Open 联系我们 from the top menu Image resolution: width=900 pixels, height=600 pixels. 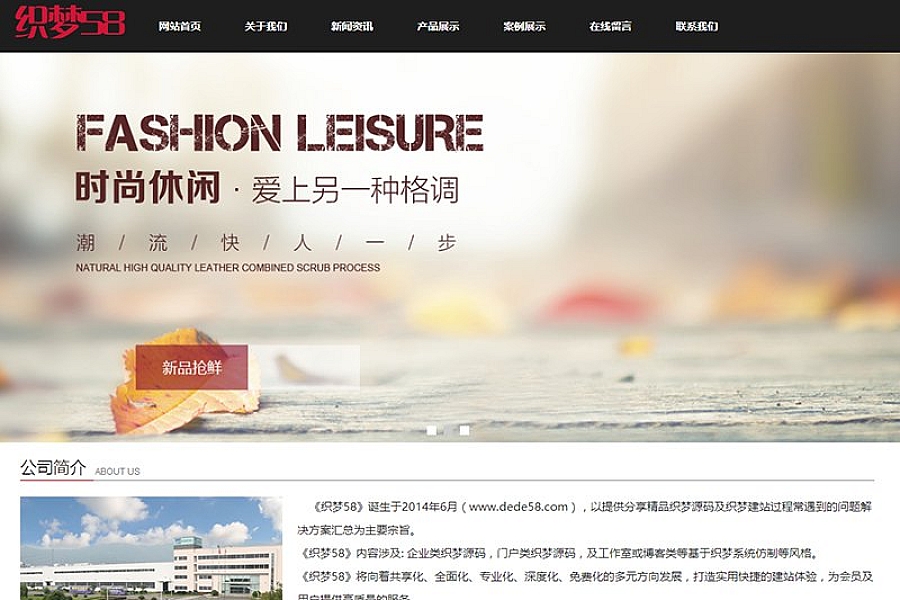696,26
